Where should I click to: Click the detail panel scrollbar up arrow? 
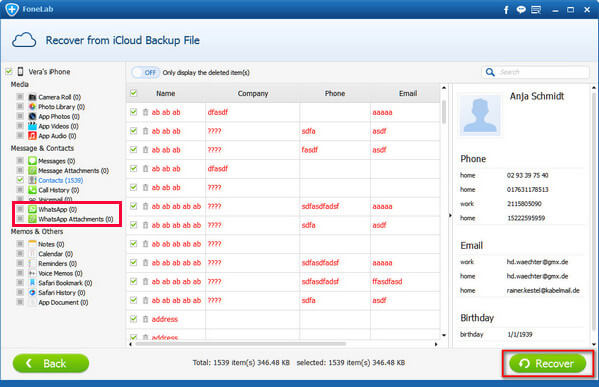594,88
